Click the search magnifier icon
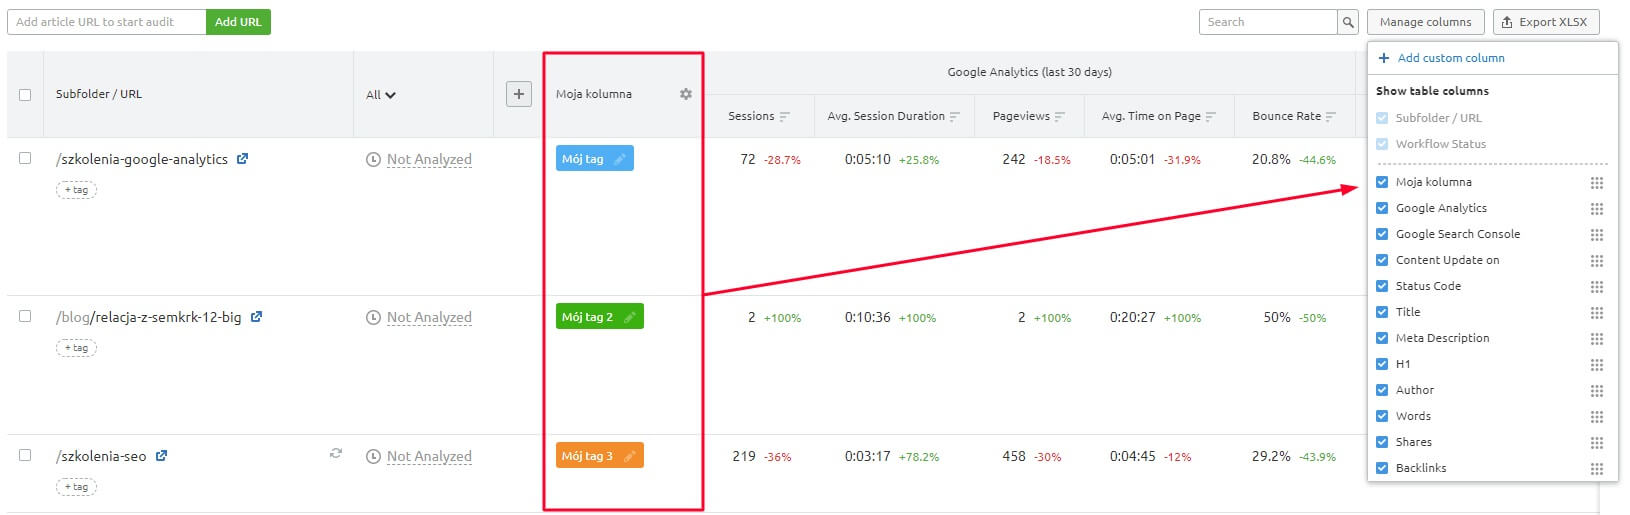The image size is (1630, 515). tap(1348, 22)
